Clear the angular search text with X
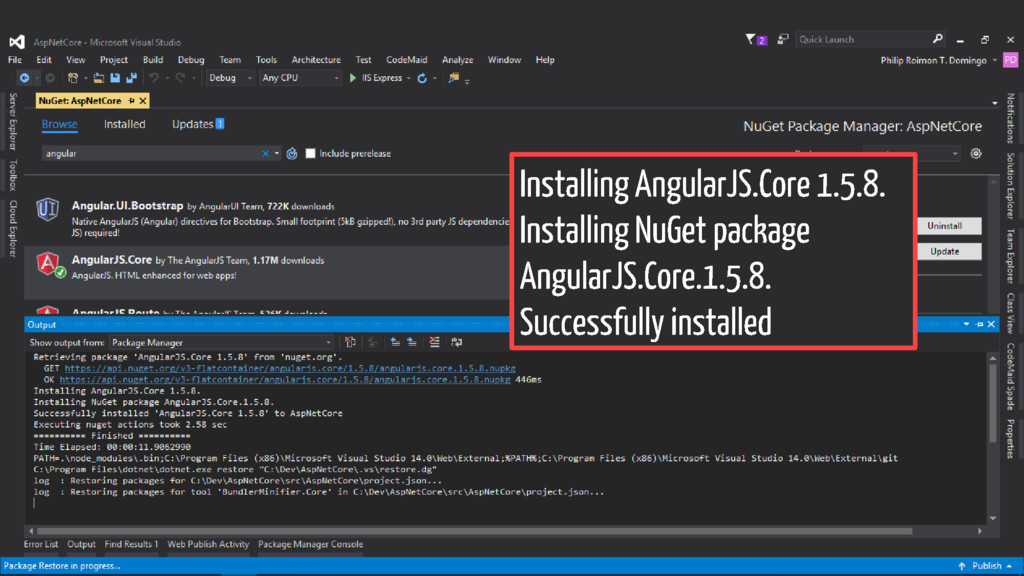 (x=265, y=153)
